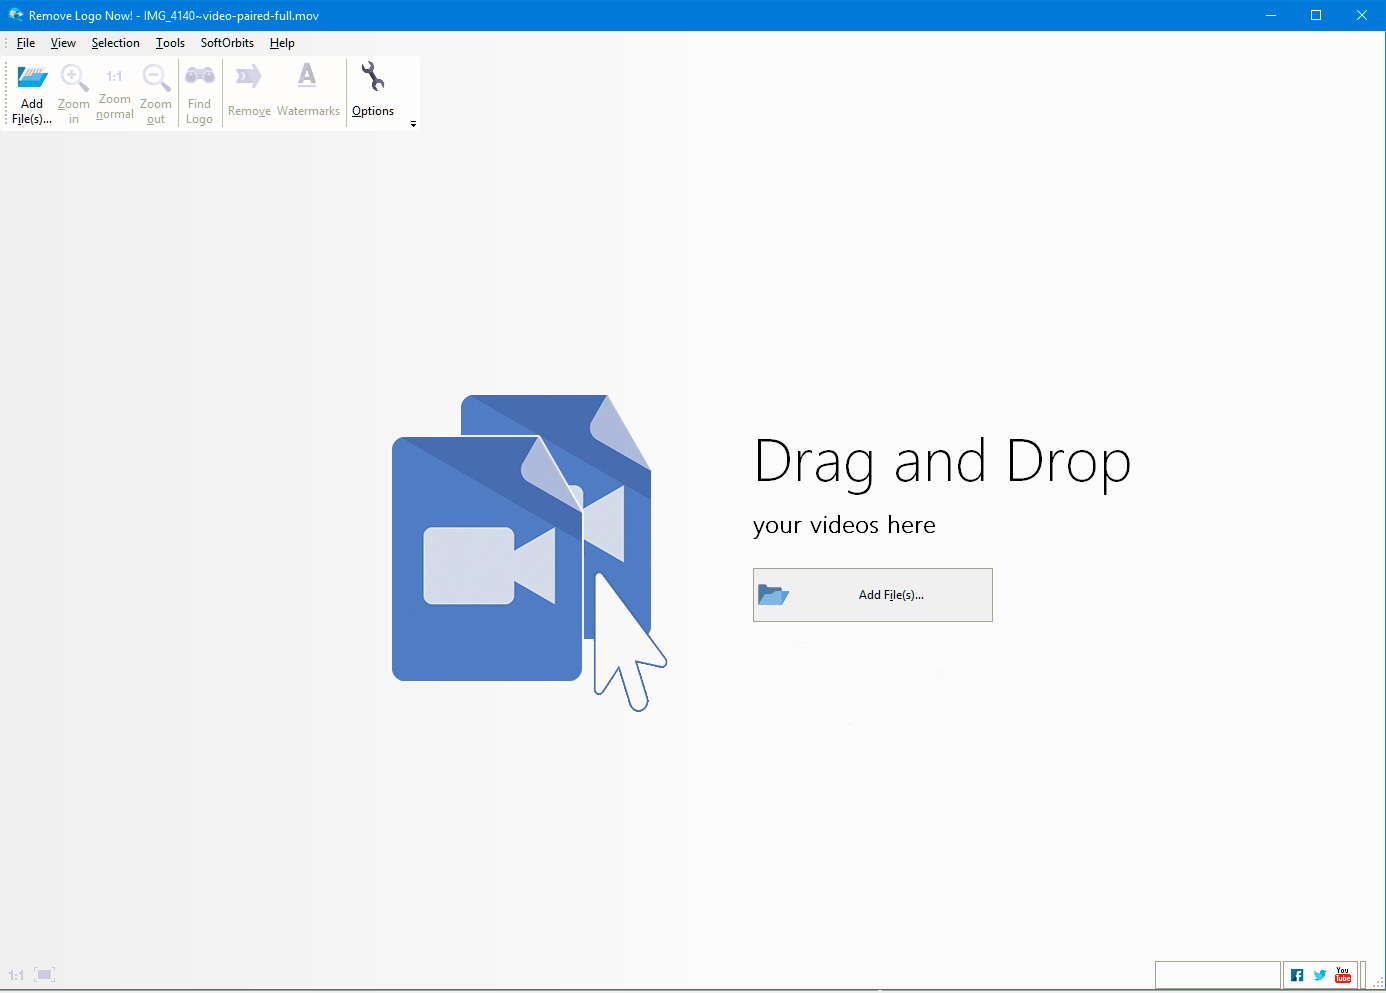Click the Zoom in magnifier icon
The width and height of the screenshot is (1386, 993).
point(73,78)
